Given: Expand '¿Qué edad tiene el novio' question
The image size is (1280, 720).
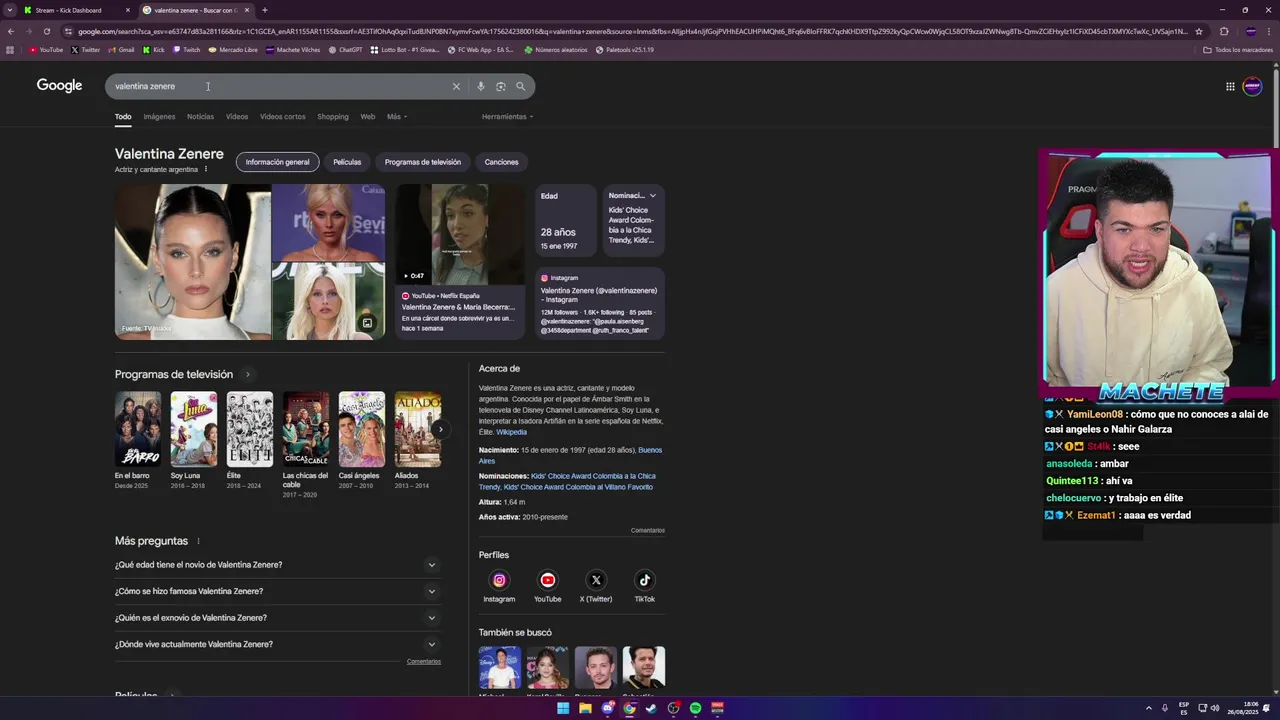Looking at the screenshot, I should tap(278, 565).
